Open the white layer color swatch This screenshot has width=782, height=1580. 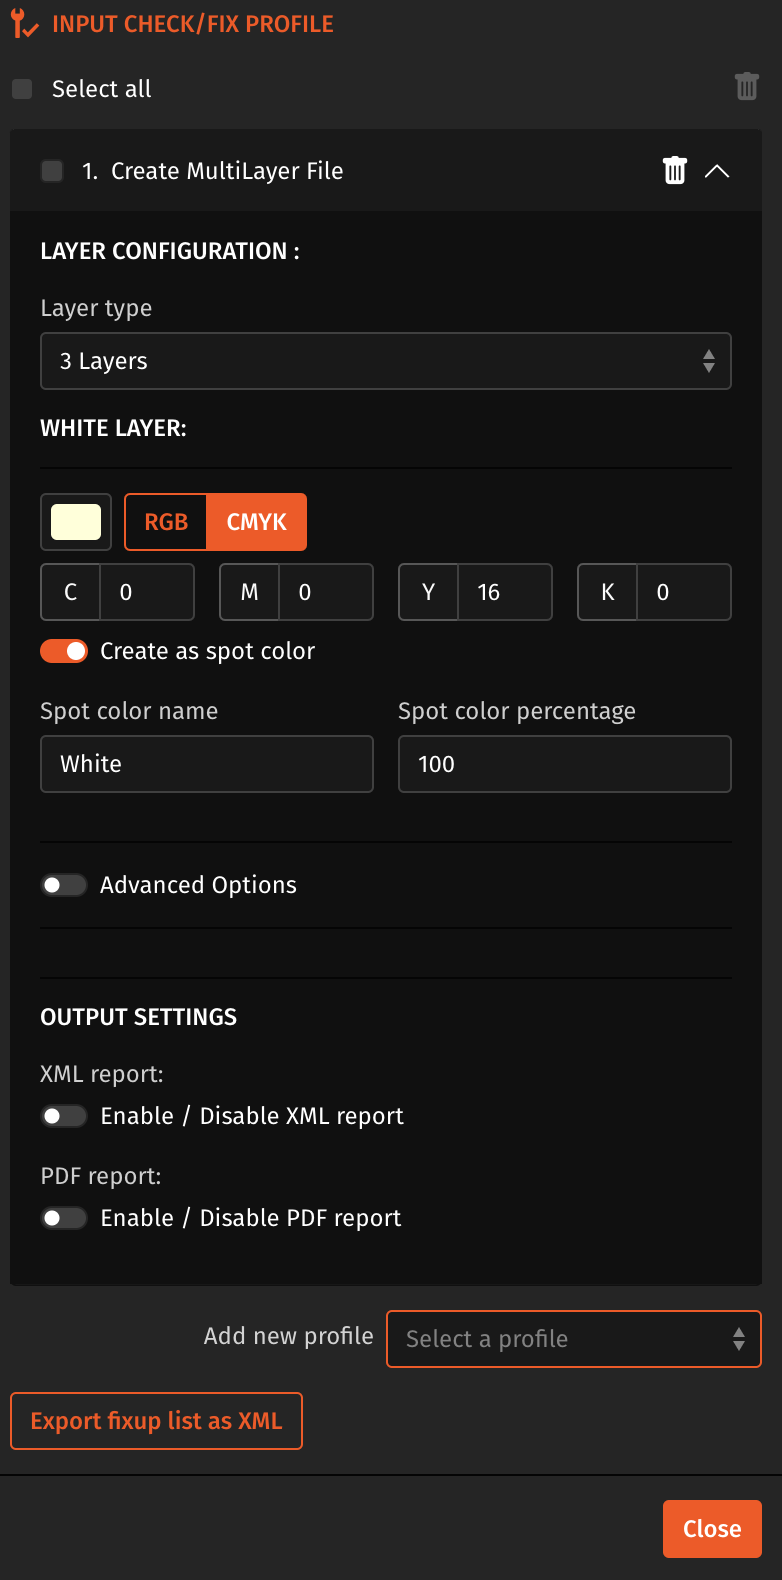[x=76, y=521]
